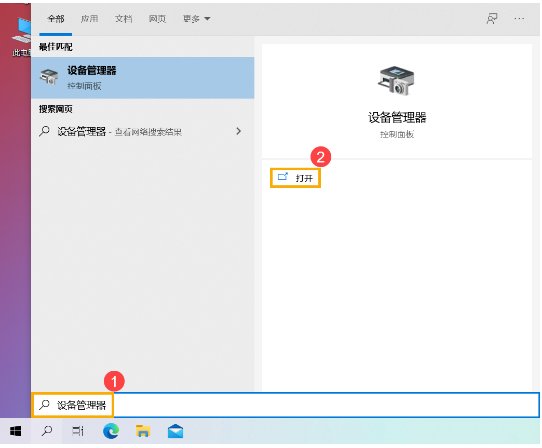Image resolution: width=542 pixels, height=448 pixels.
Task: Launch Microsoft Edge from the taskbar
Action: coord(111,431)
